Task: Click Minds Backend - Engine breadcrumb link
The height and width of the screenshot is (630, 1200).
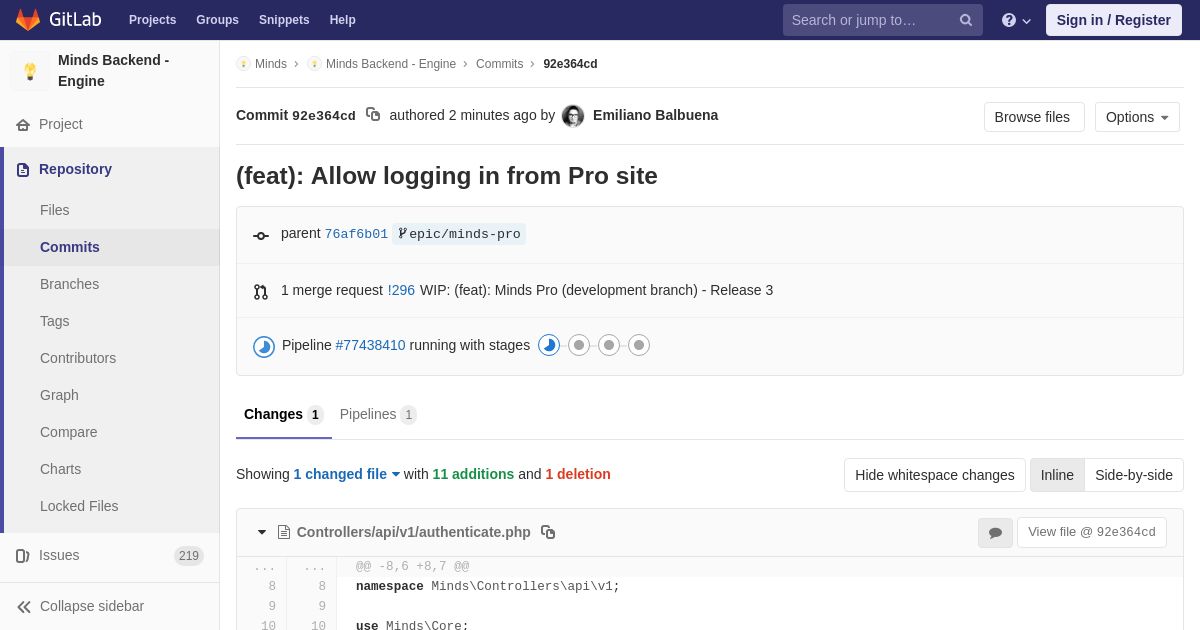Action: coord(391,64)
